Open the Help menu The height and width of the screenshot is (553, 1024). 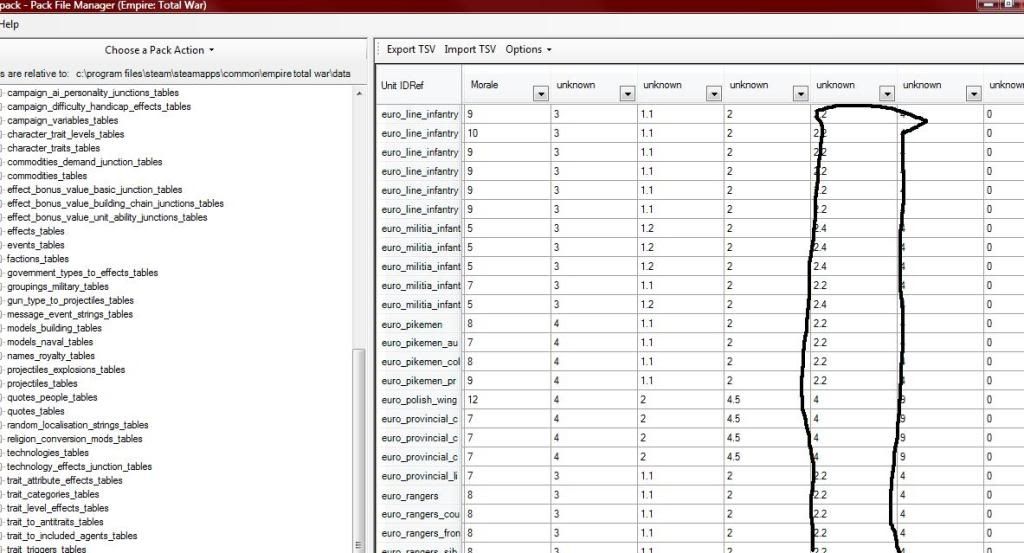[9, 24]
